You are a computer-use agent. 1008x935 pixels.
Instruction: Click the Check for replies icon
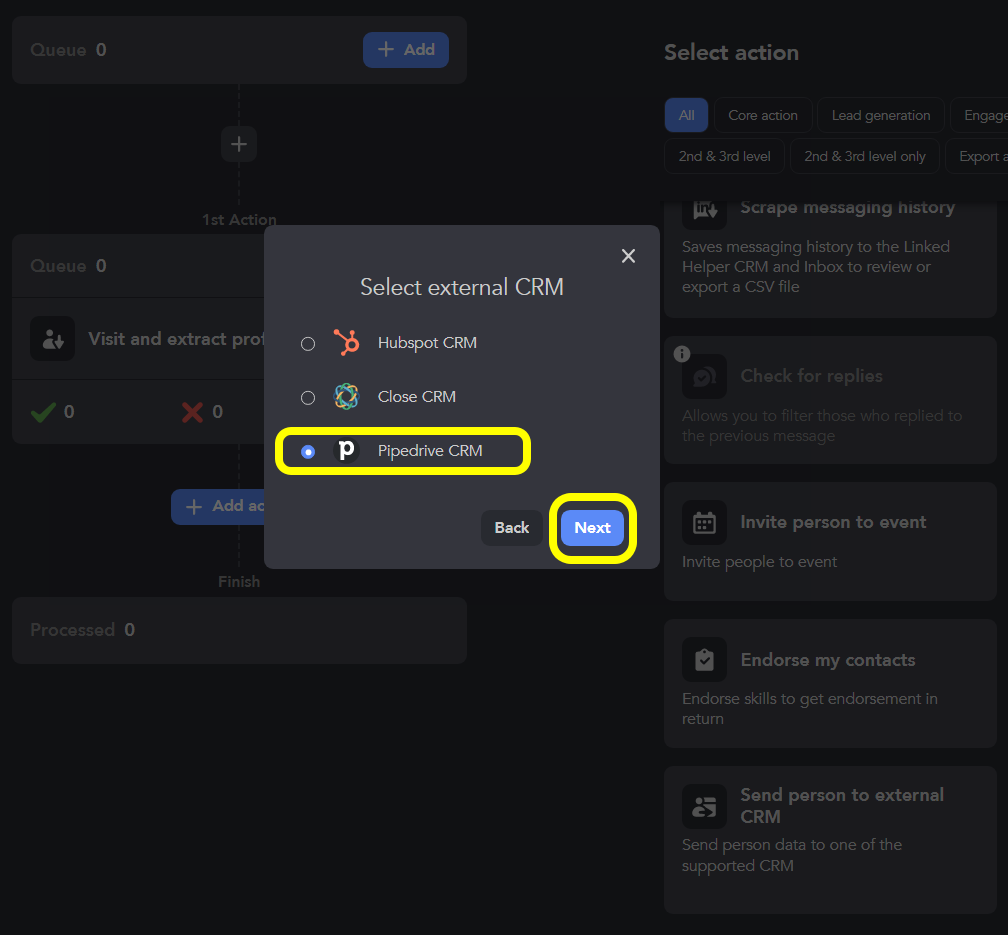[x=705, y=377]
